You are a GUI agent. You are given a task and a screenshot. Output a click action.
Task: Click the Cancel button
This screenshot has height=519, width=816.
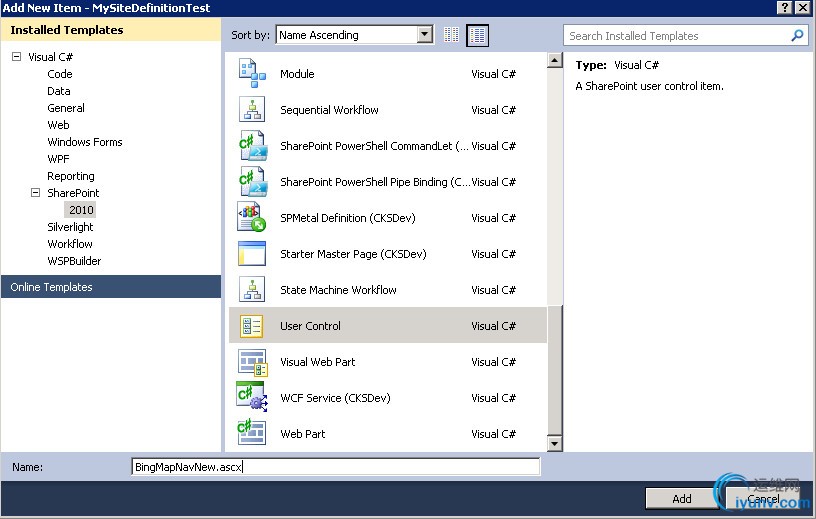click(x=763, y=499)
